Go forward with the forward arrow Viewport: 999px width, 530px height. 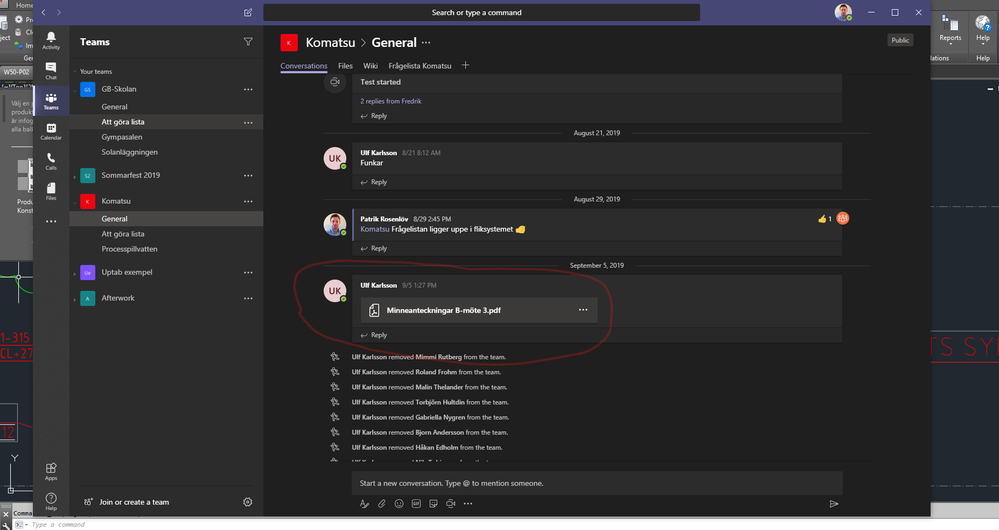point(59,12)
